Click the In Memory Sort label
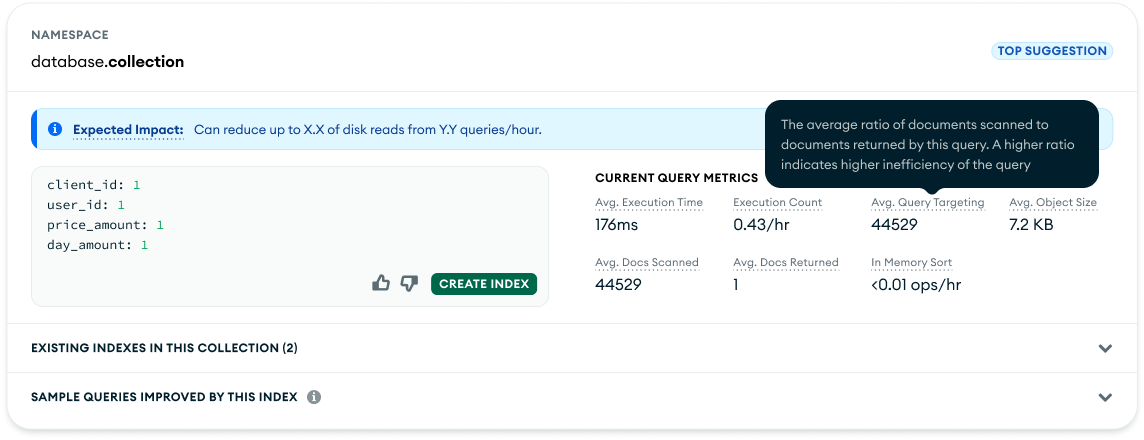This screenshot has width=1144, height=440. (x=911, y=262)
